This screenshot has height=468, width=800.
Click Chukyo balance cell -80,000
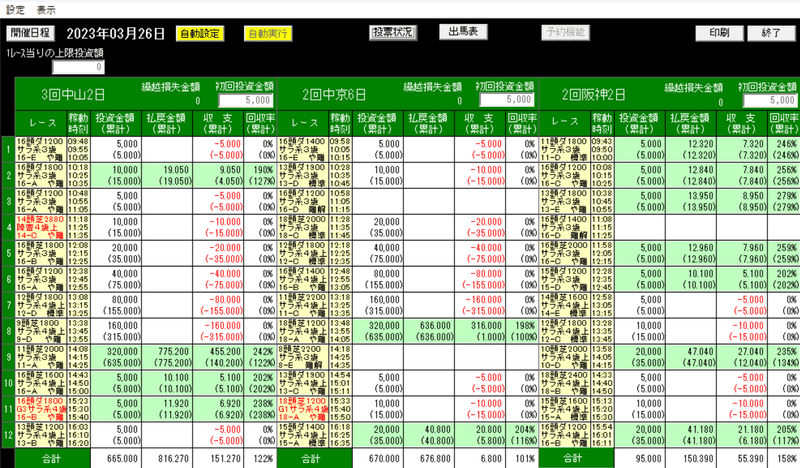coord(480,280)
